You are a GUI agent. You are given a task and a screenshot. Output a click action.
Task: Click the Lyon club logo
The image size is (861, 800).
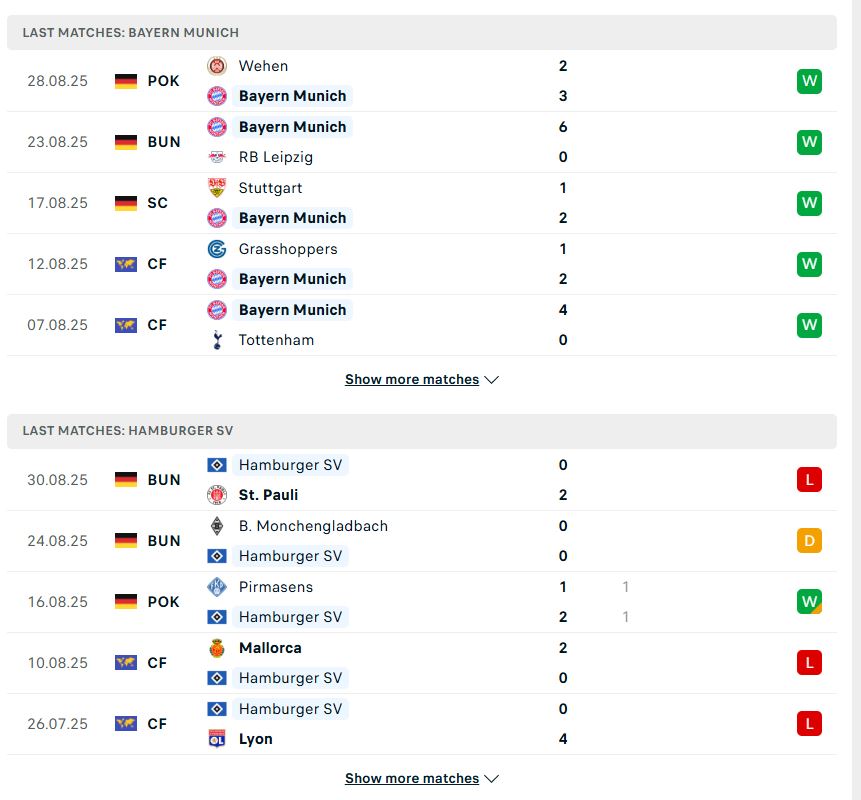(x=220, y=739)
